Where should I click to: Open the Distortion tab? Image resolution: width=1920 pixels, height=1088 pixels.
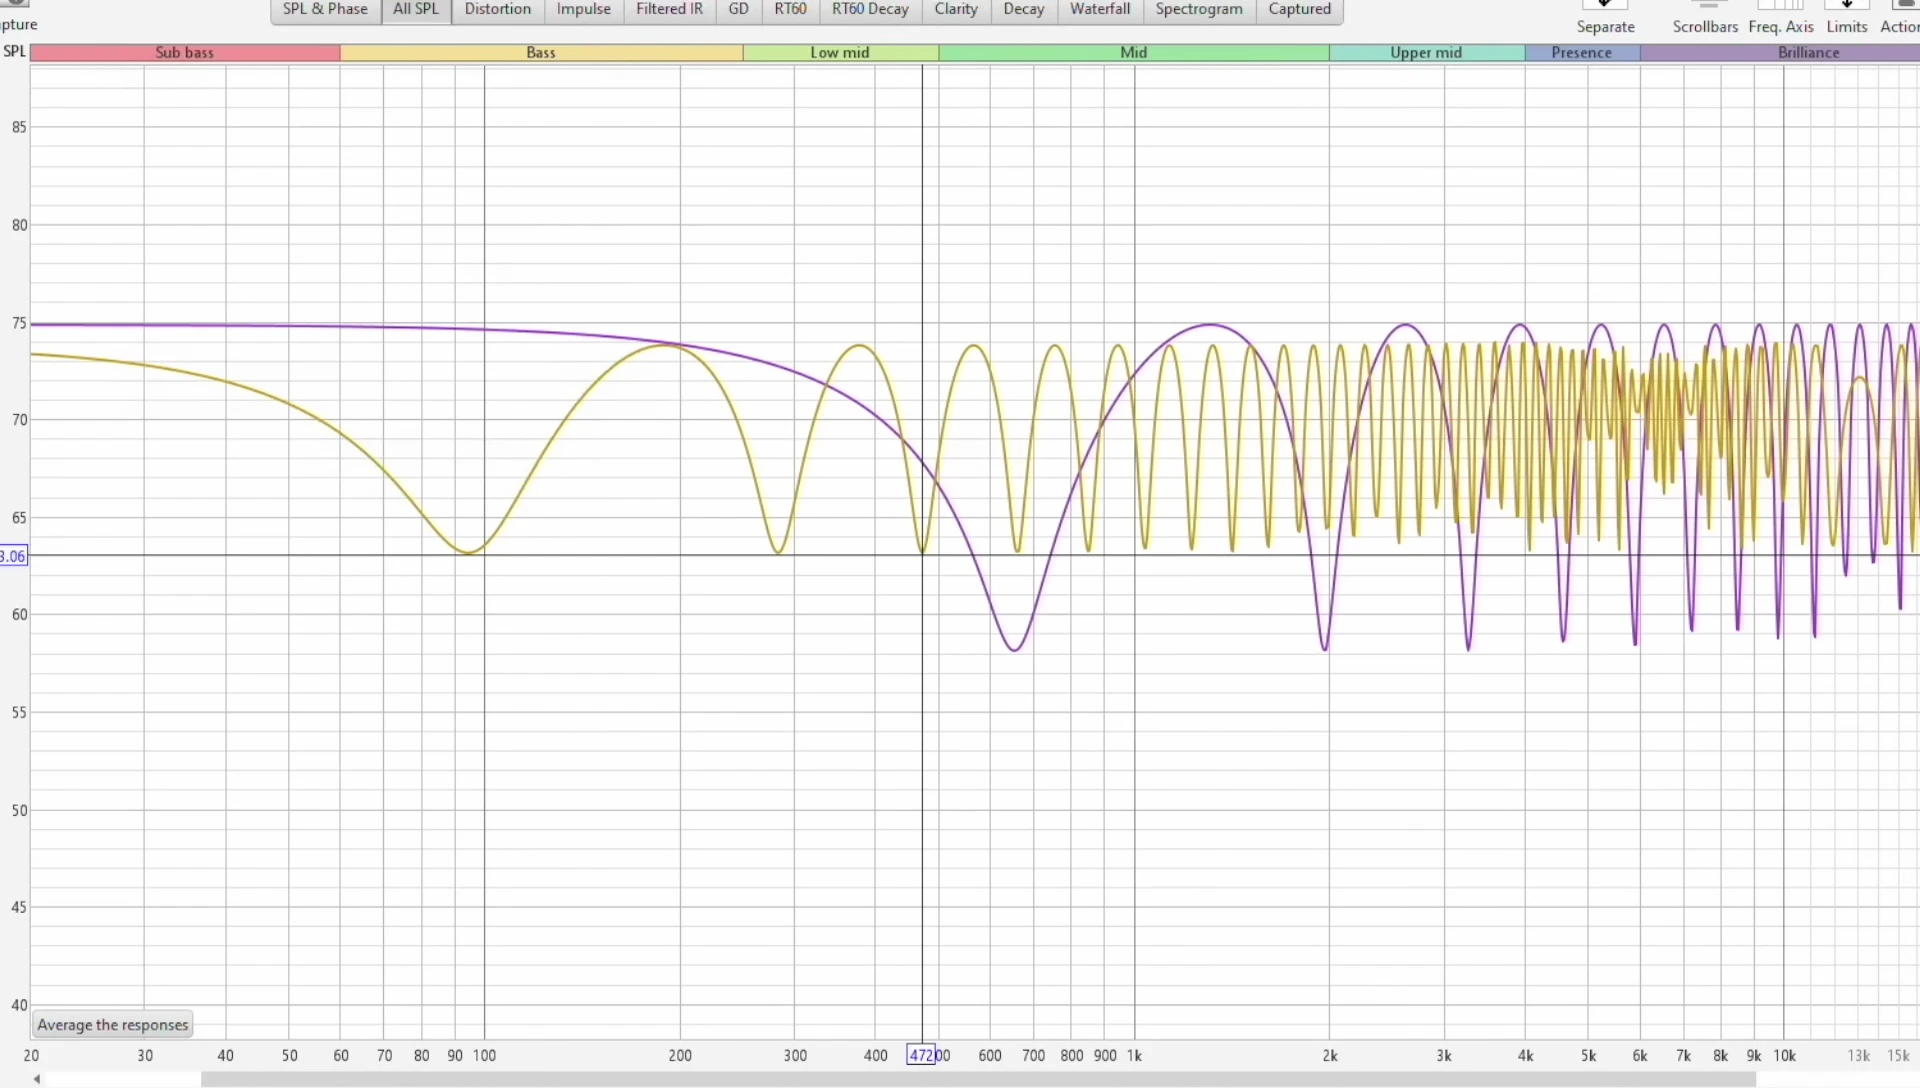click(x=498, y=10)
